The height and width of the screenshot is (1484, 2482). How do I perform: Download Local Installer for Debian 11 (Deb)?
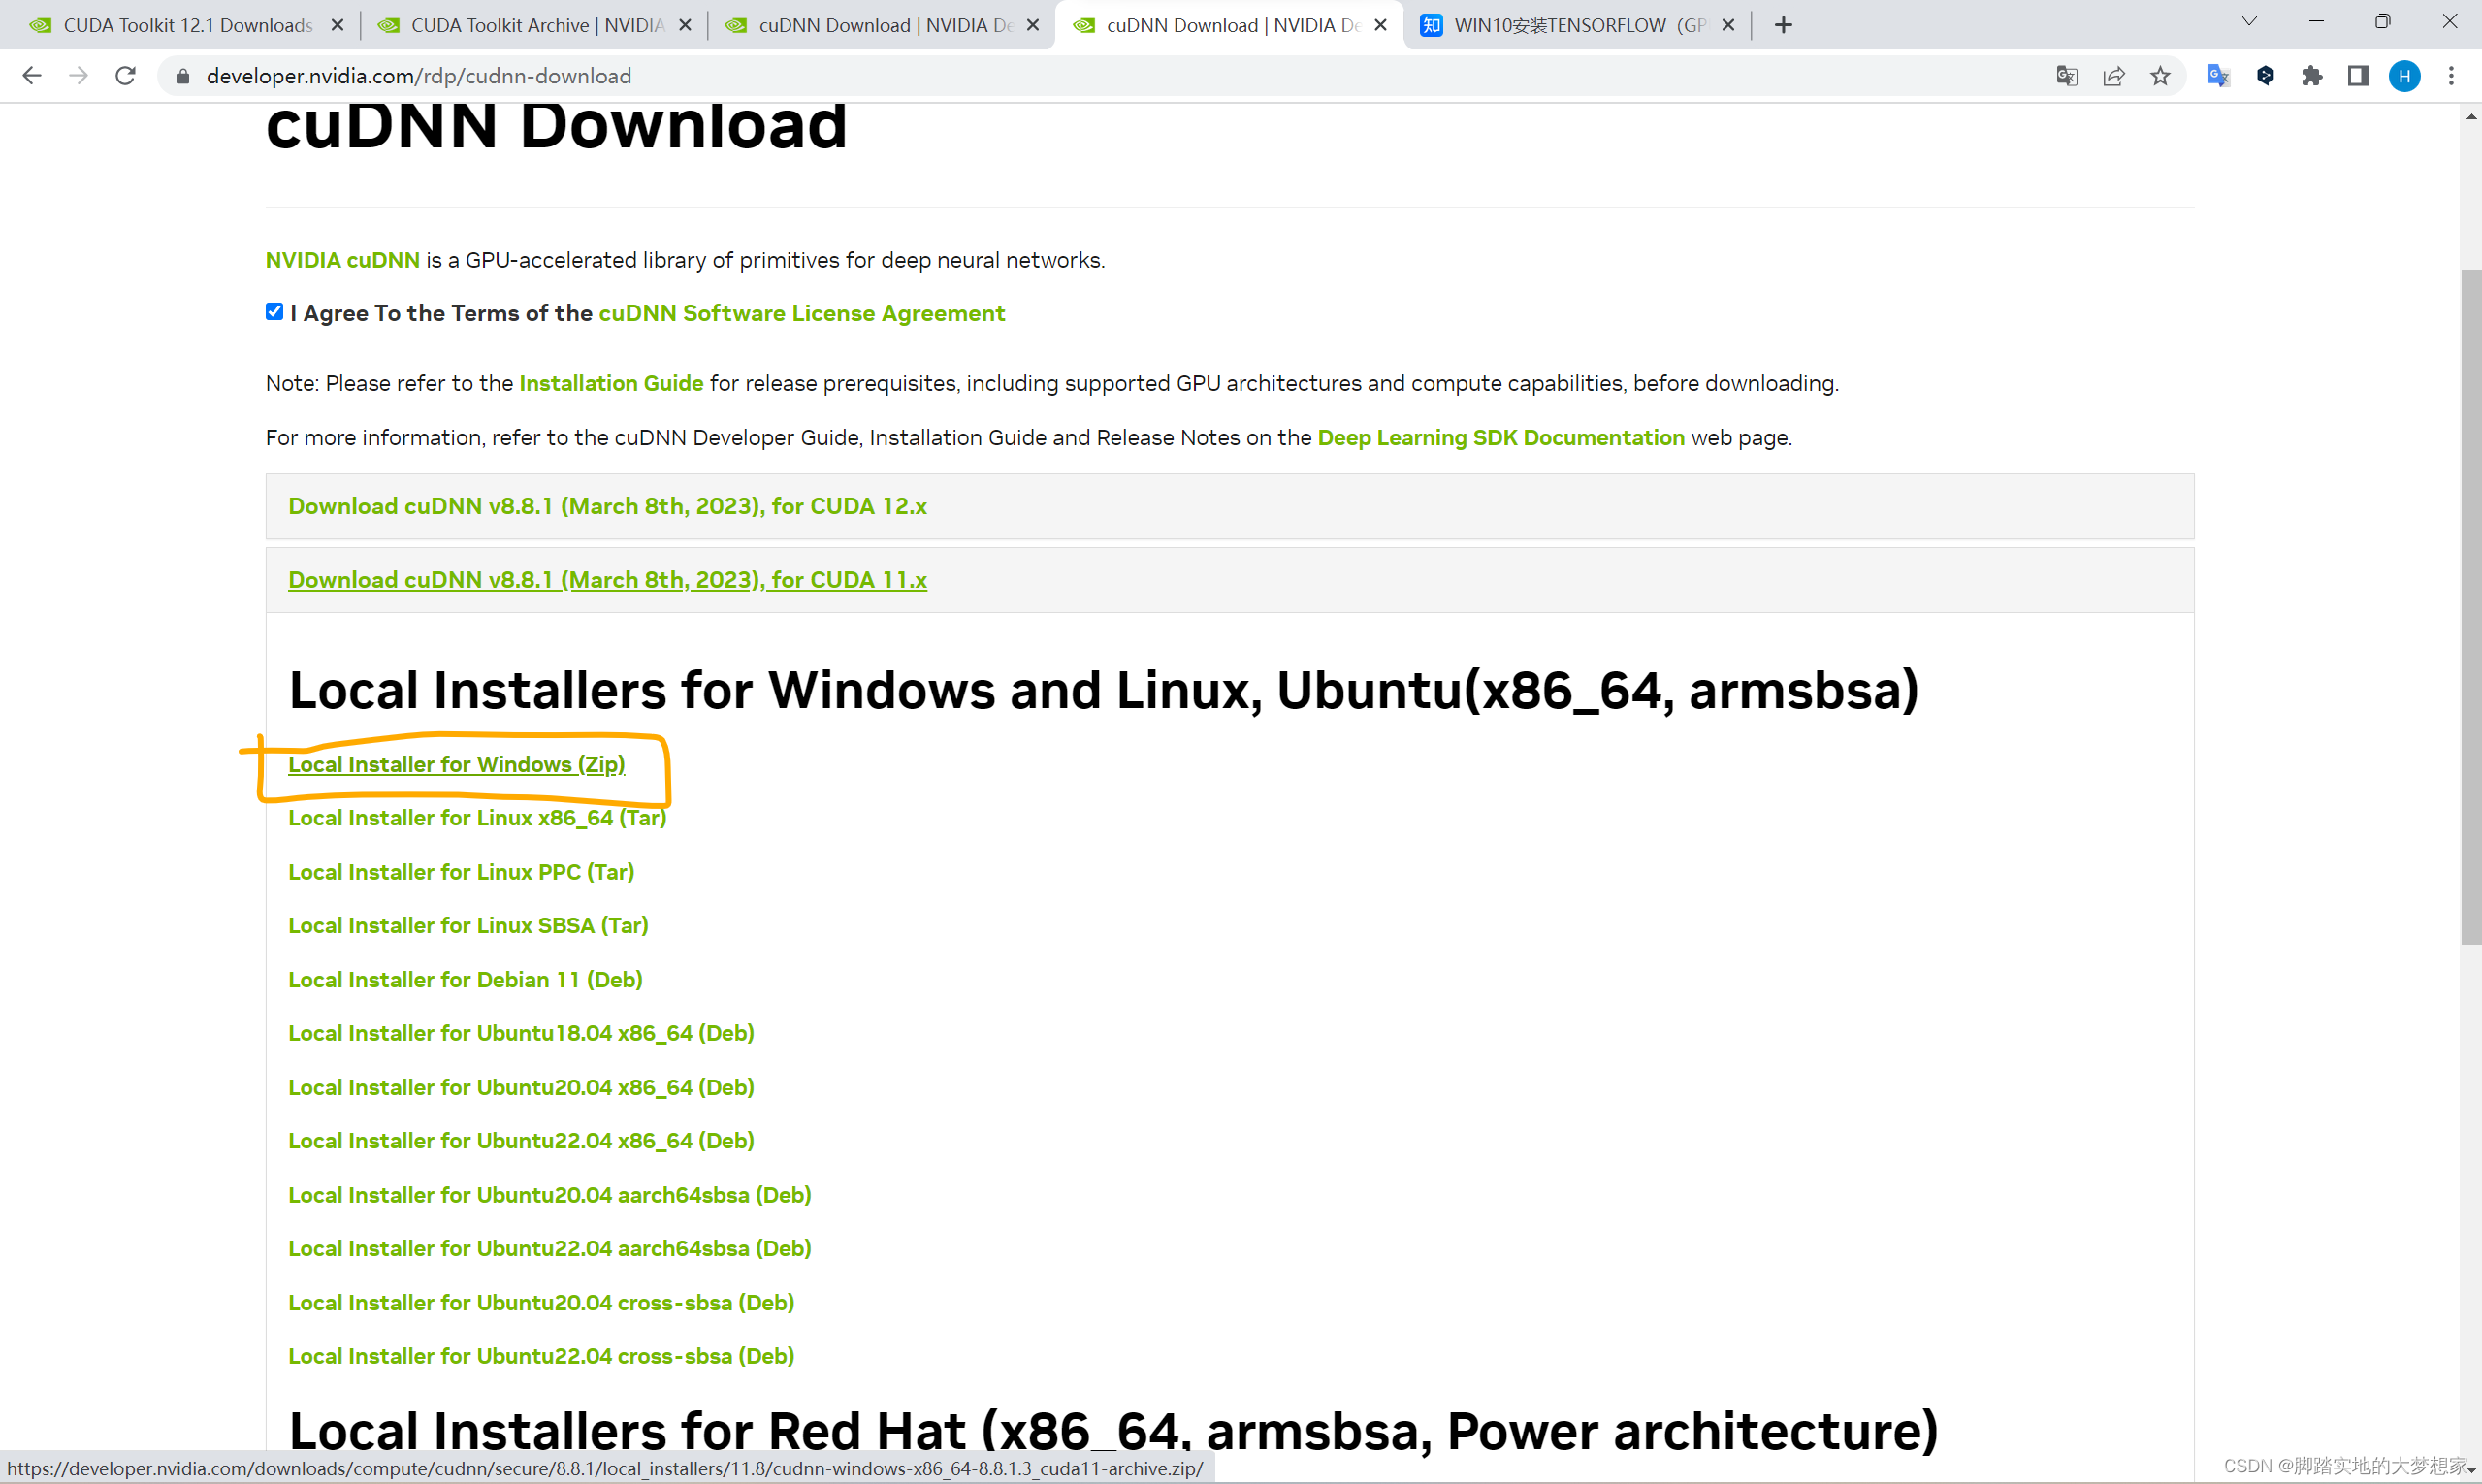[x=465, y=979]
